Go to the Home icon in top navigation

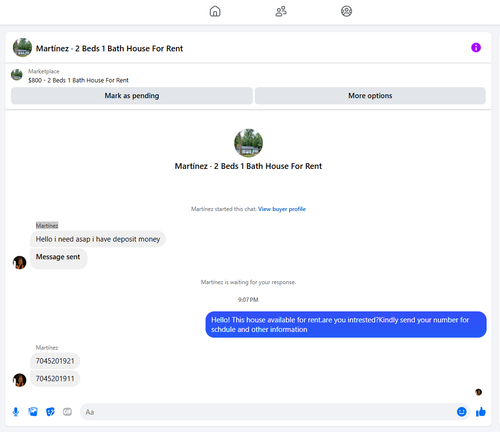pyautogui.click(x=215, y=11)
